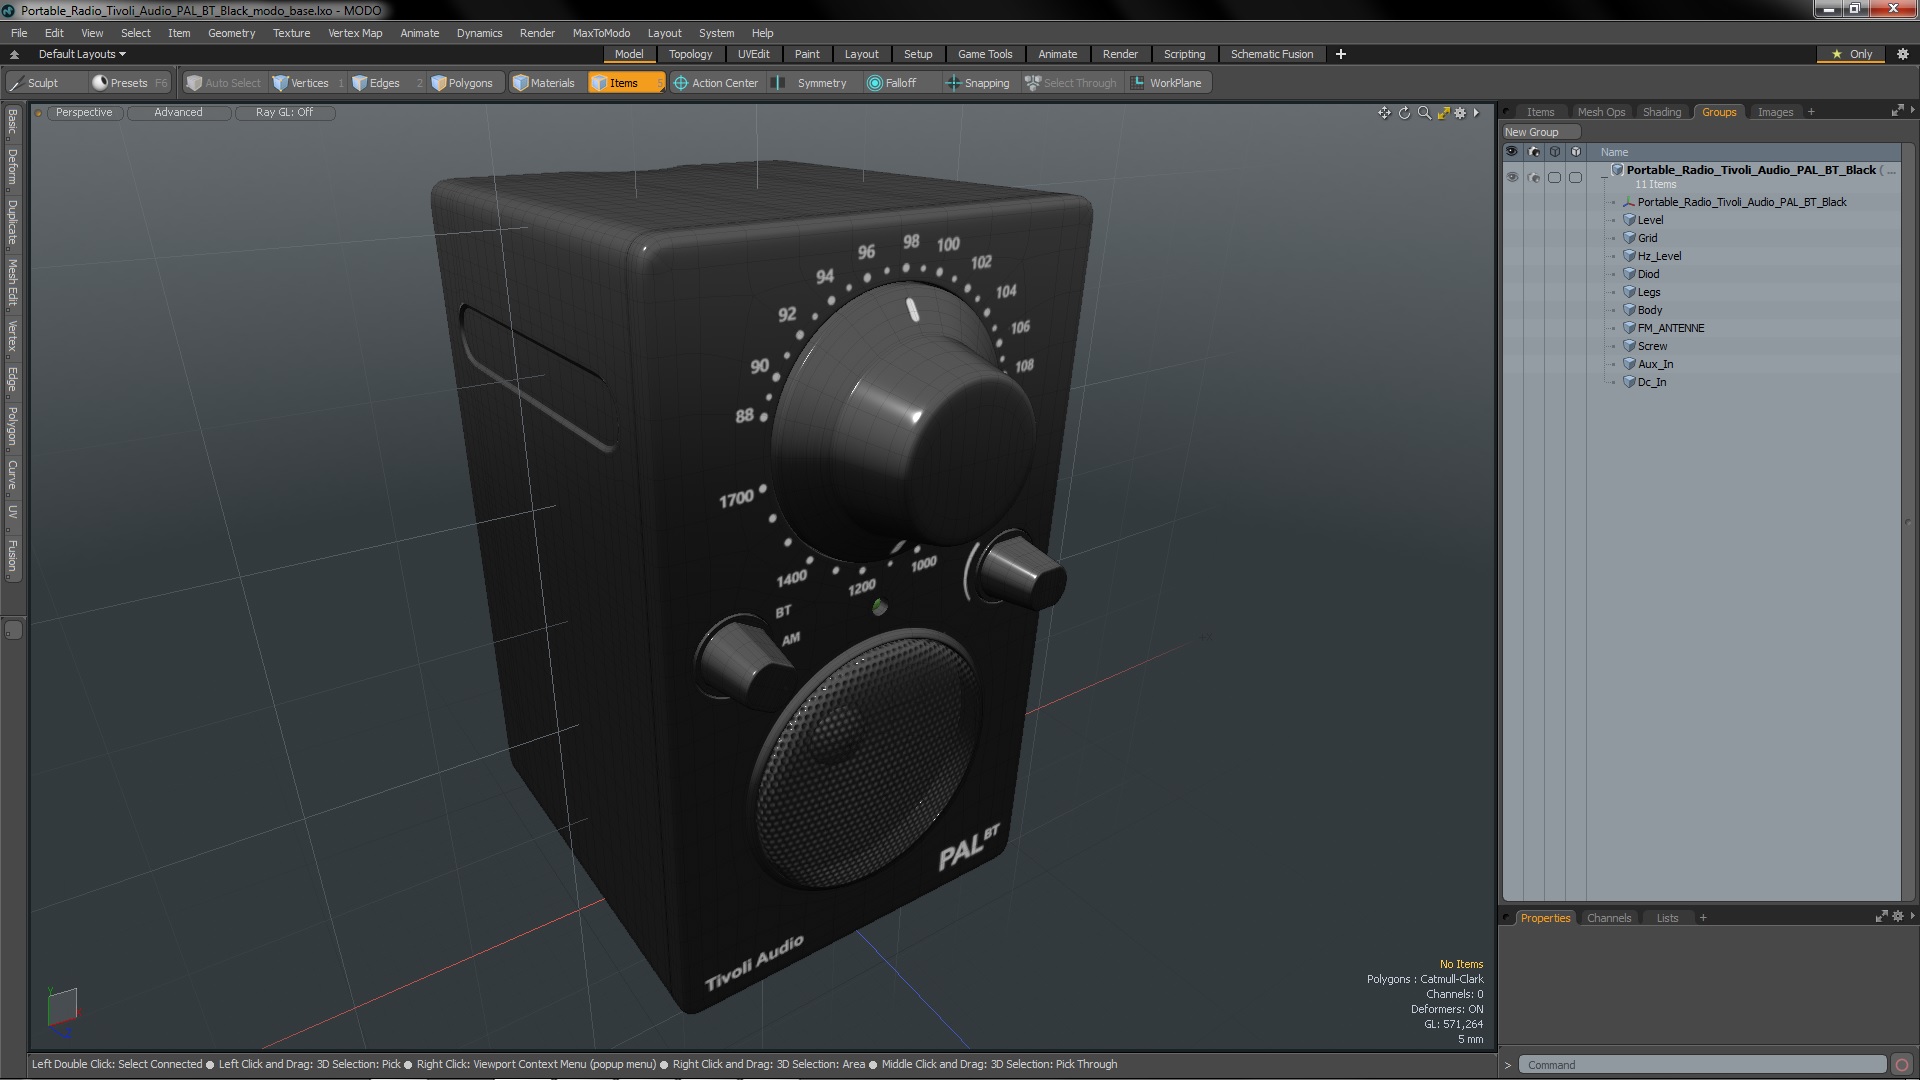Open the Default Layouts dropdown
The width and height of the screenshot is (1920, 1080).
pyautogui.click(x=82, y=54)
